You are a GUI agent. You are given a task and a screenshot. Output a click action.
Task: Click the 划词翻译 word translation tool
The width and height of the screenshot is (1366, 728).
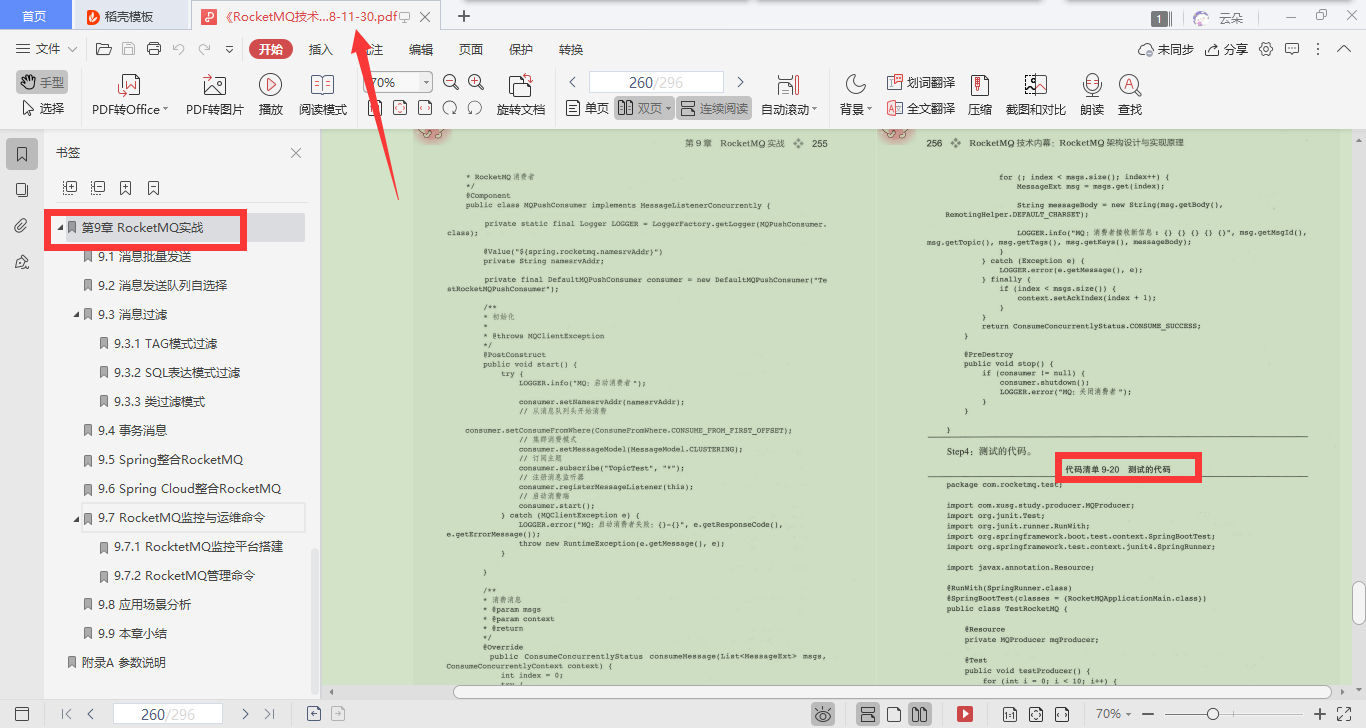pyautogui.click(x=920, y=83)
